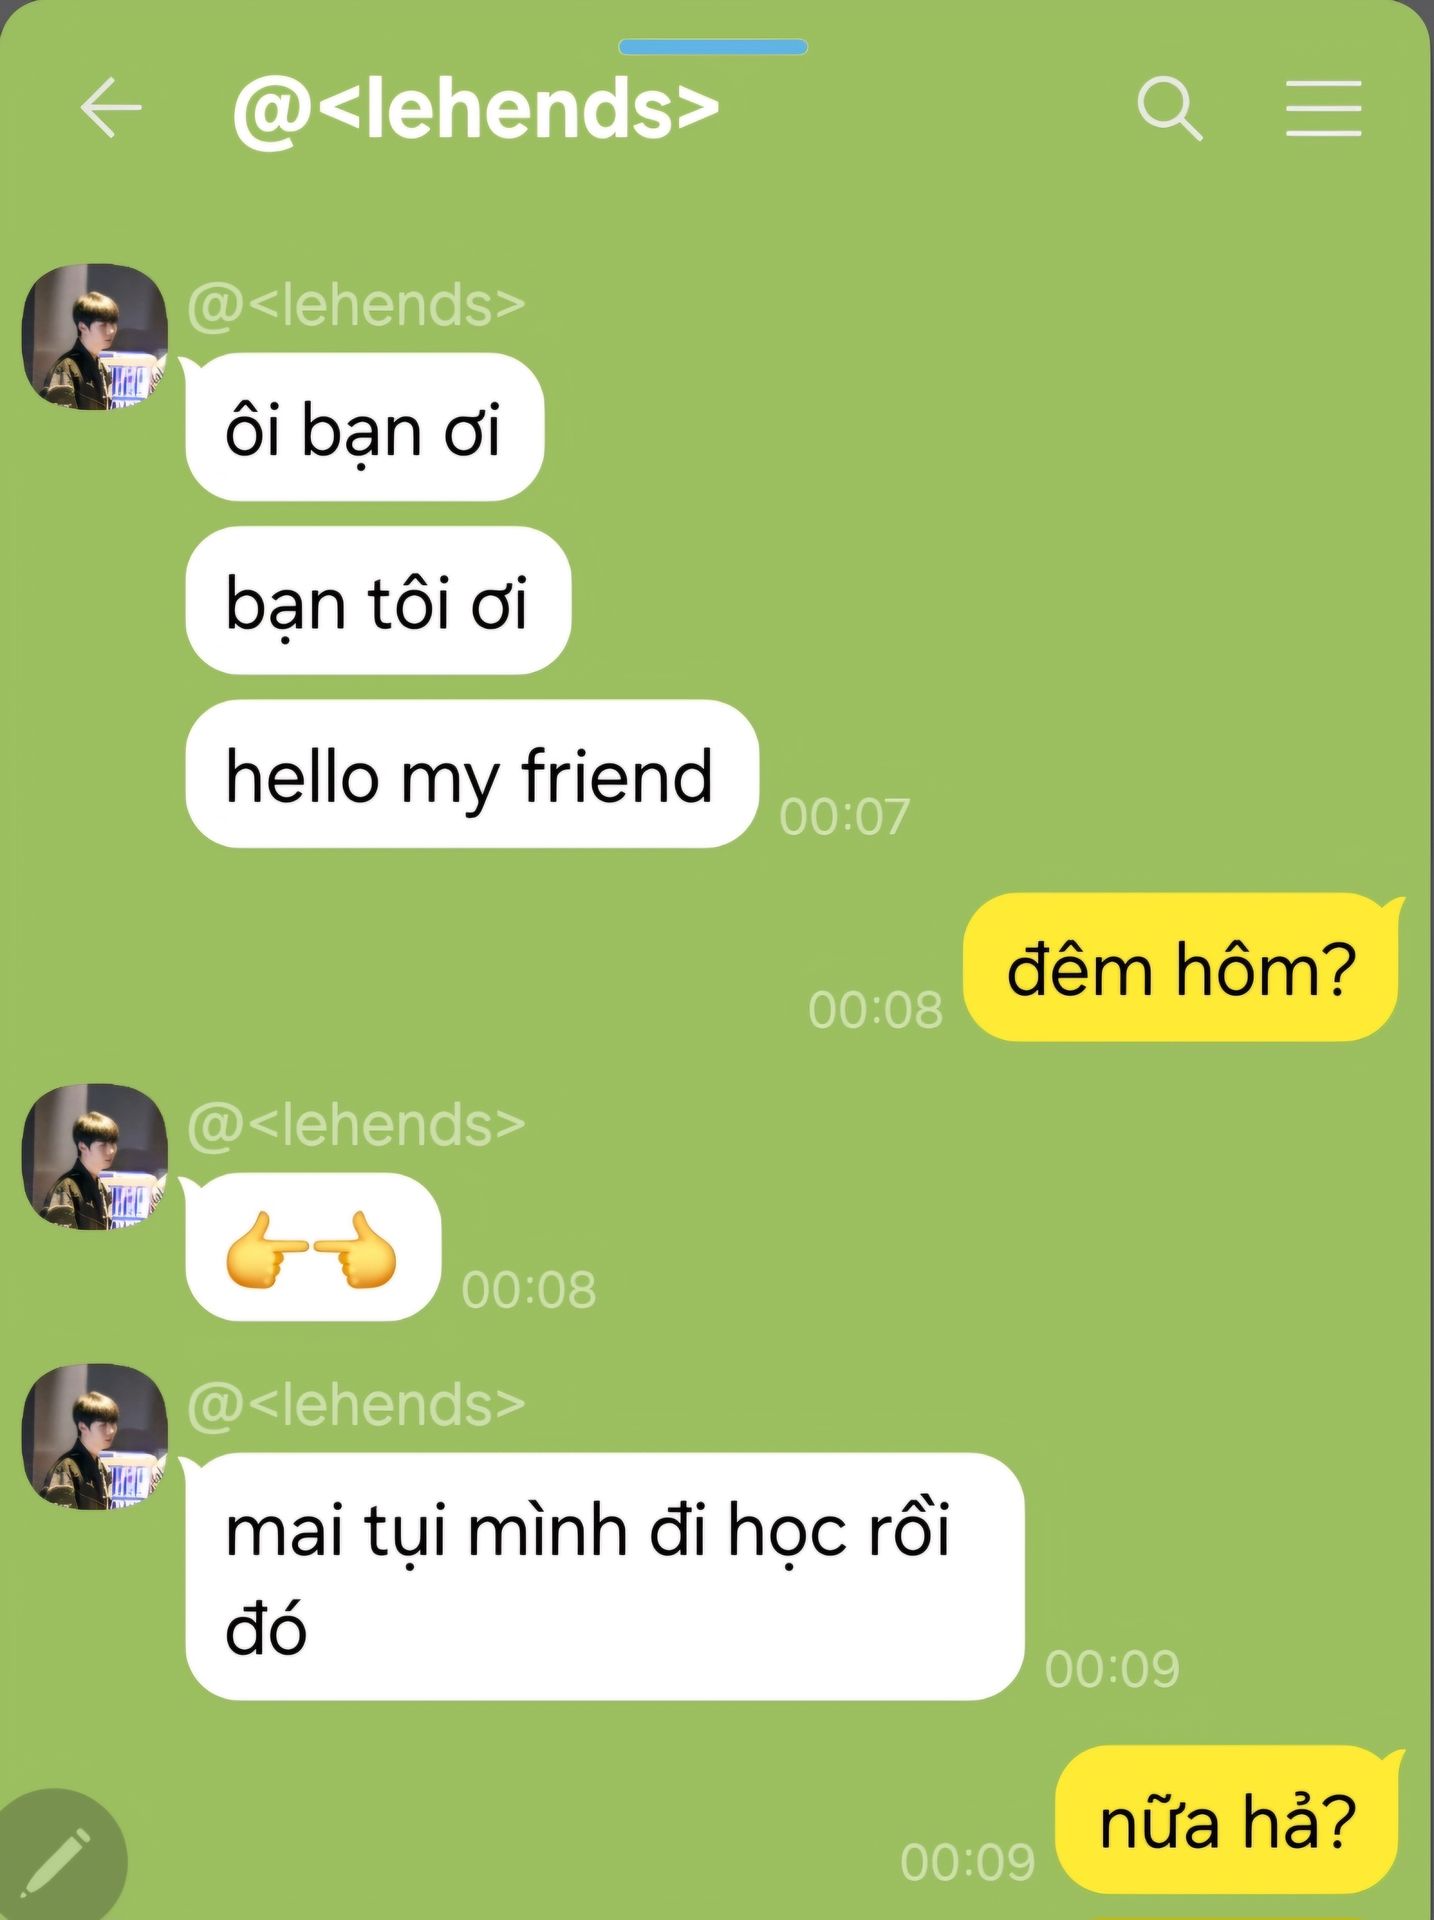Tap the pointing fingers emoji bubble

[313, 1247]
